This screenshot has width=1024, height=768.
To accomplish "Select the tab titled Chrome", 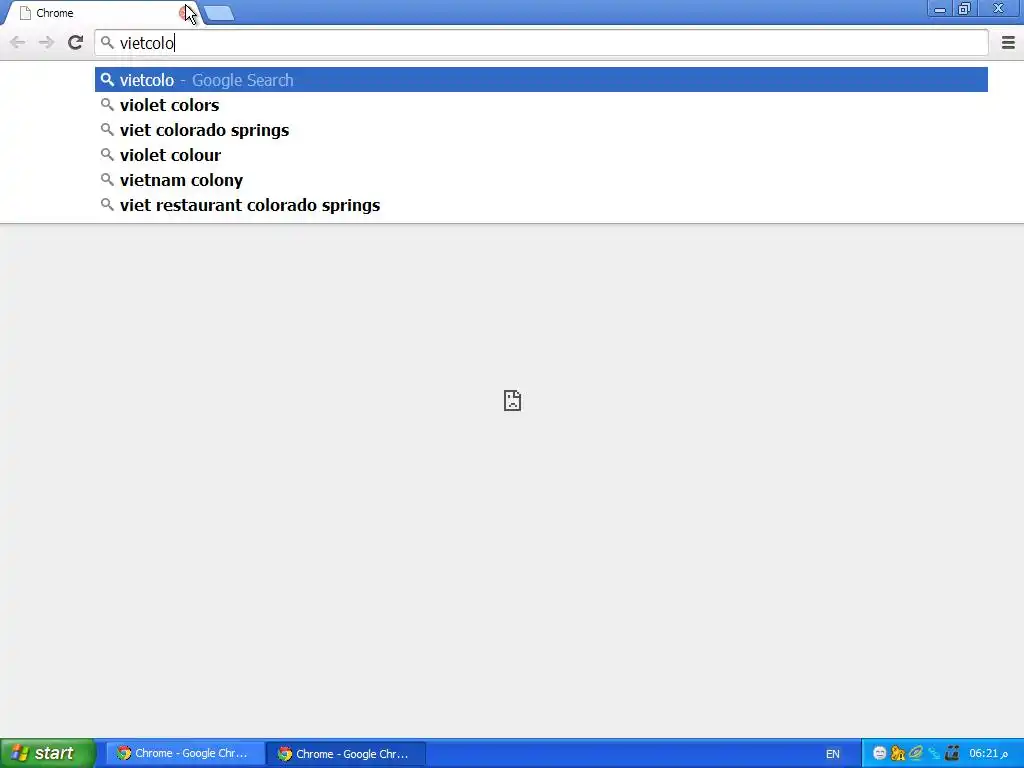I will (101, 13).
